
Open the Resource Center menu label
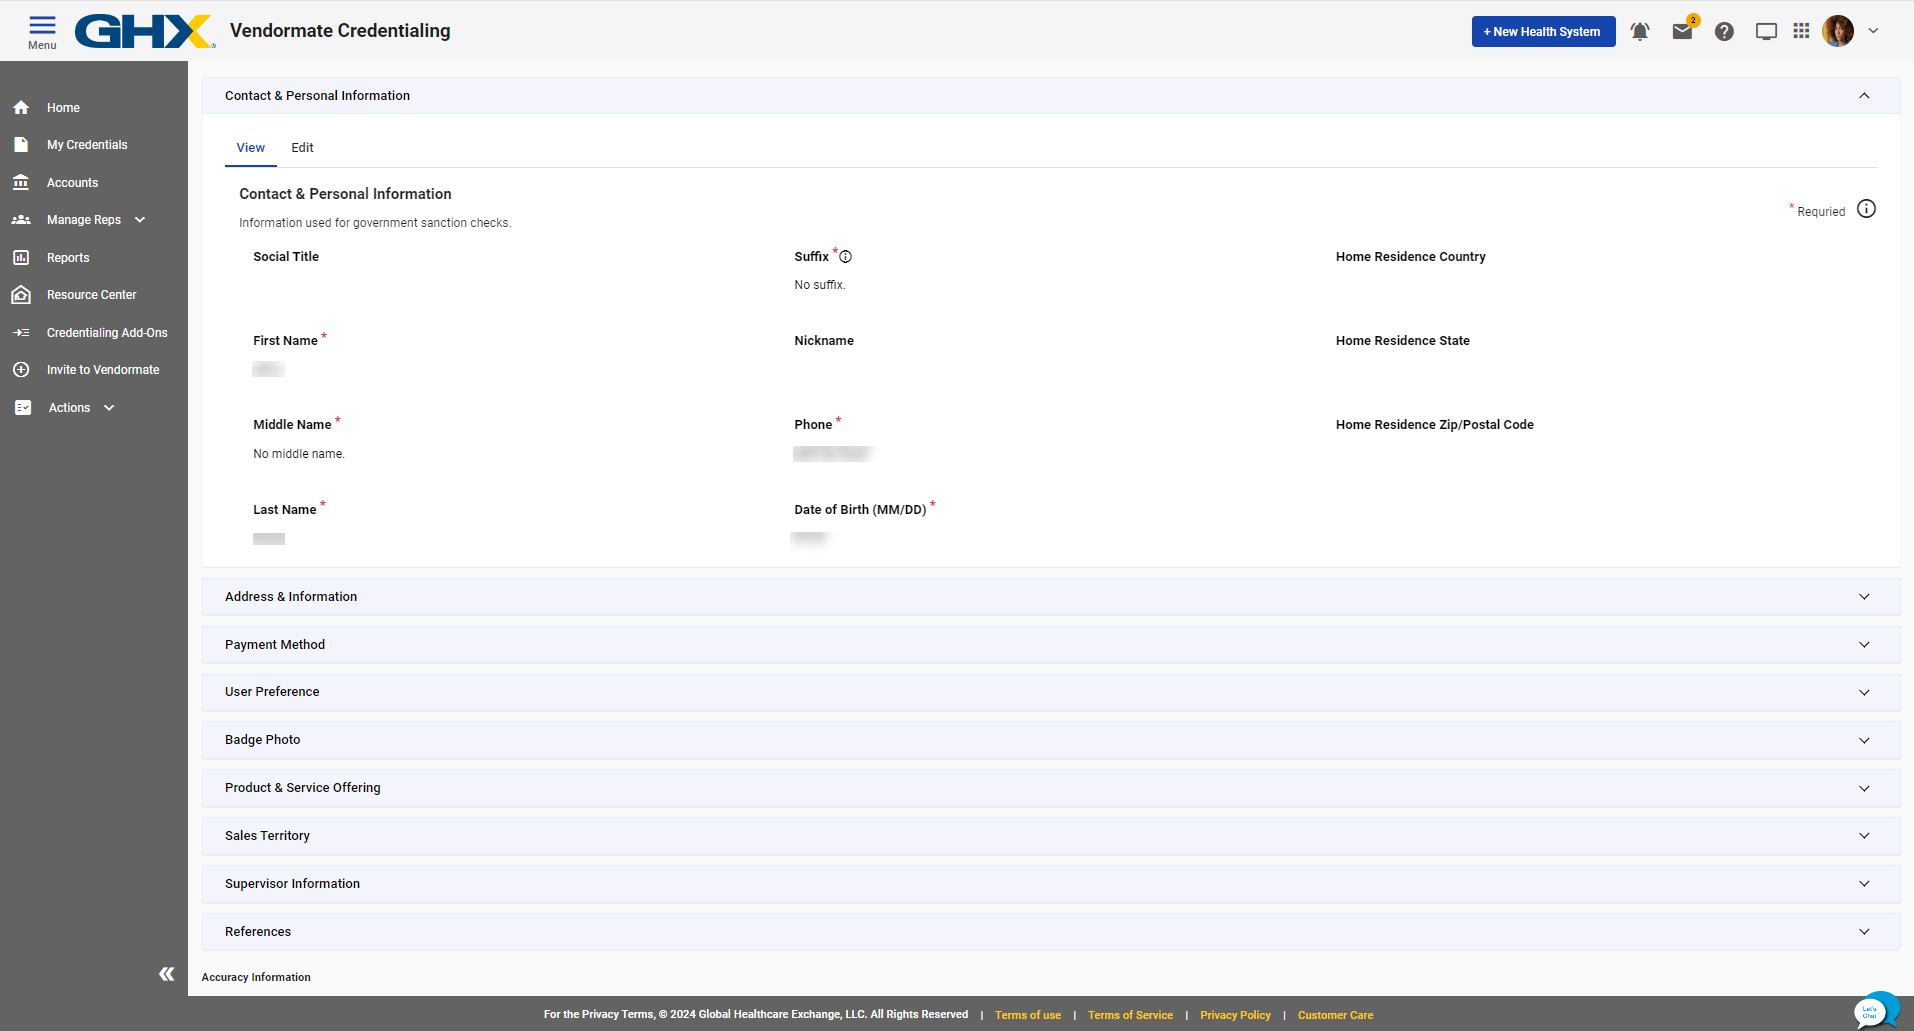[x=91, y=295]
